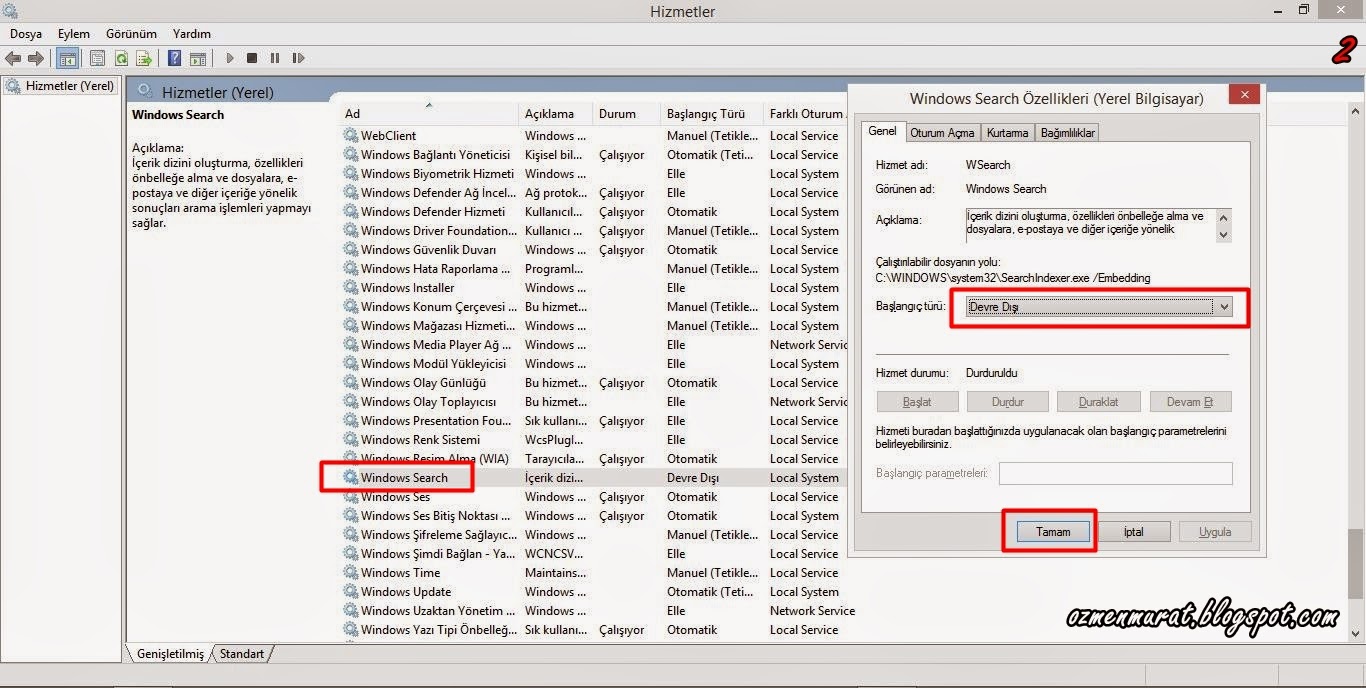Click the gear icon beside Windows Biyometrik Hizmeti
Viewport: 1366px width, 688px height.
(351, 173)
